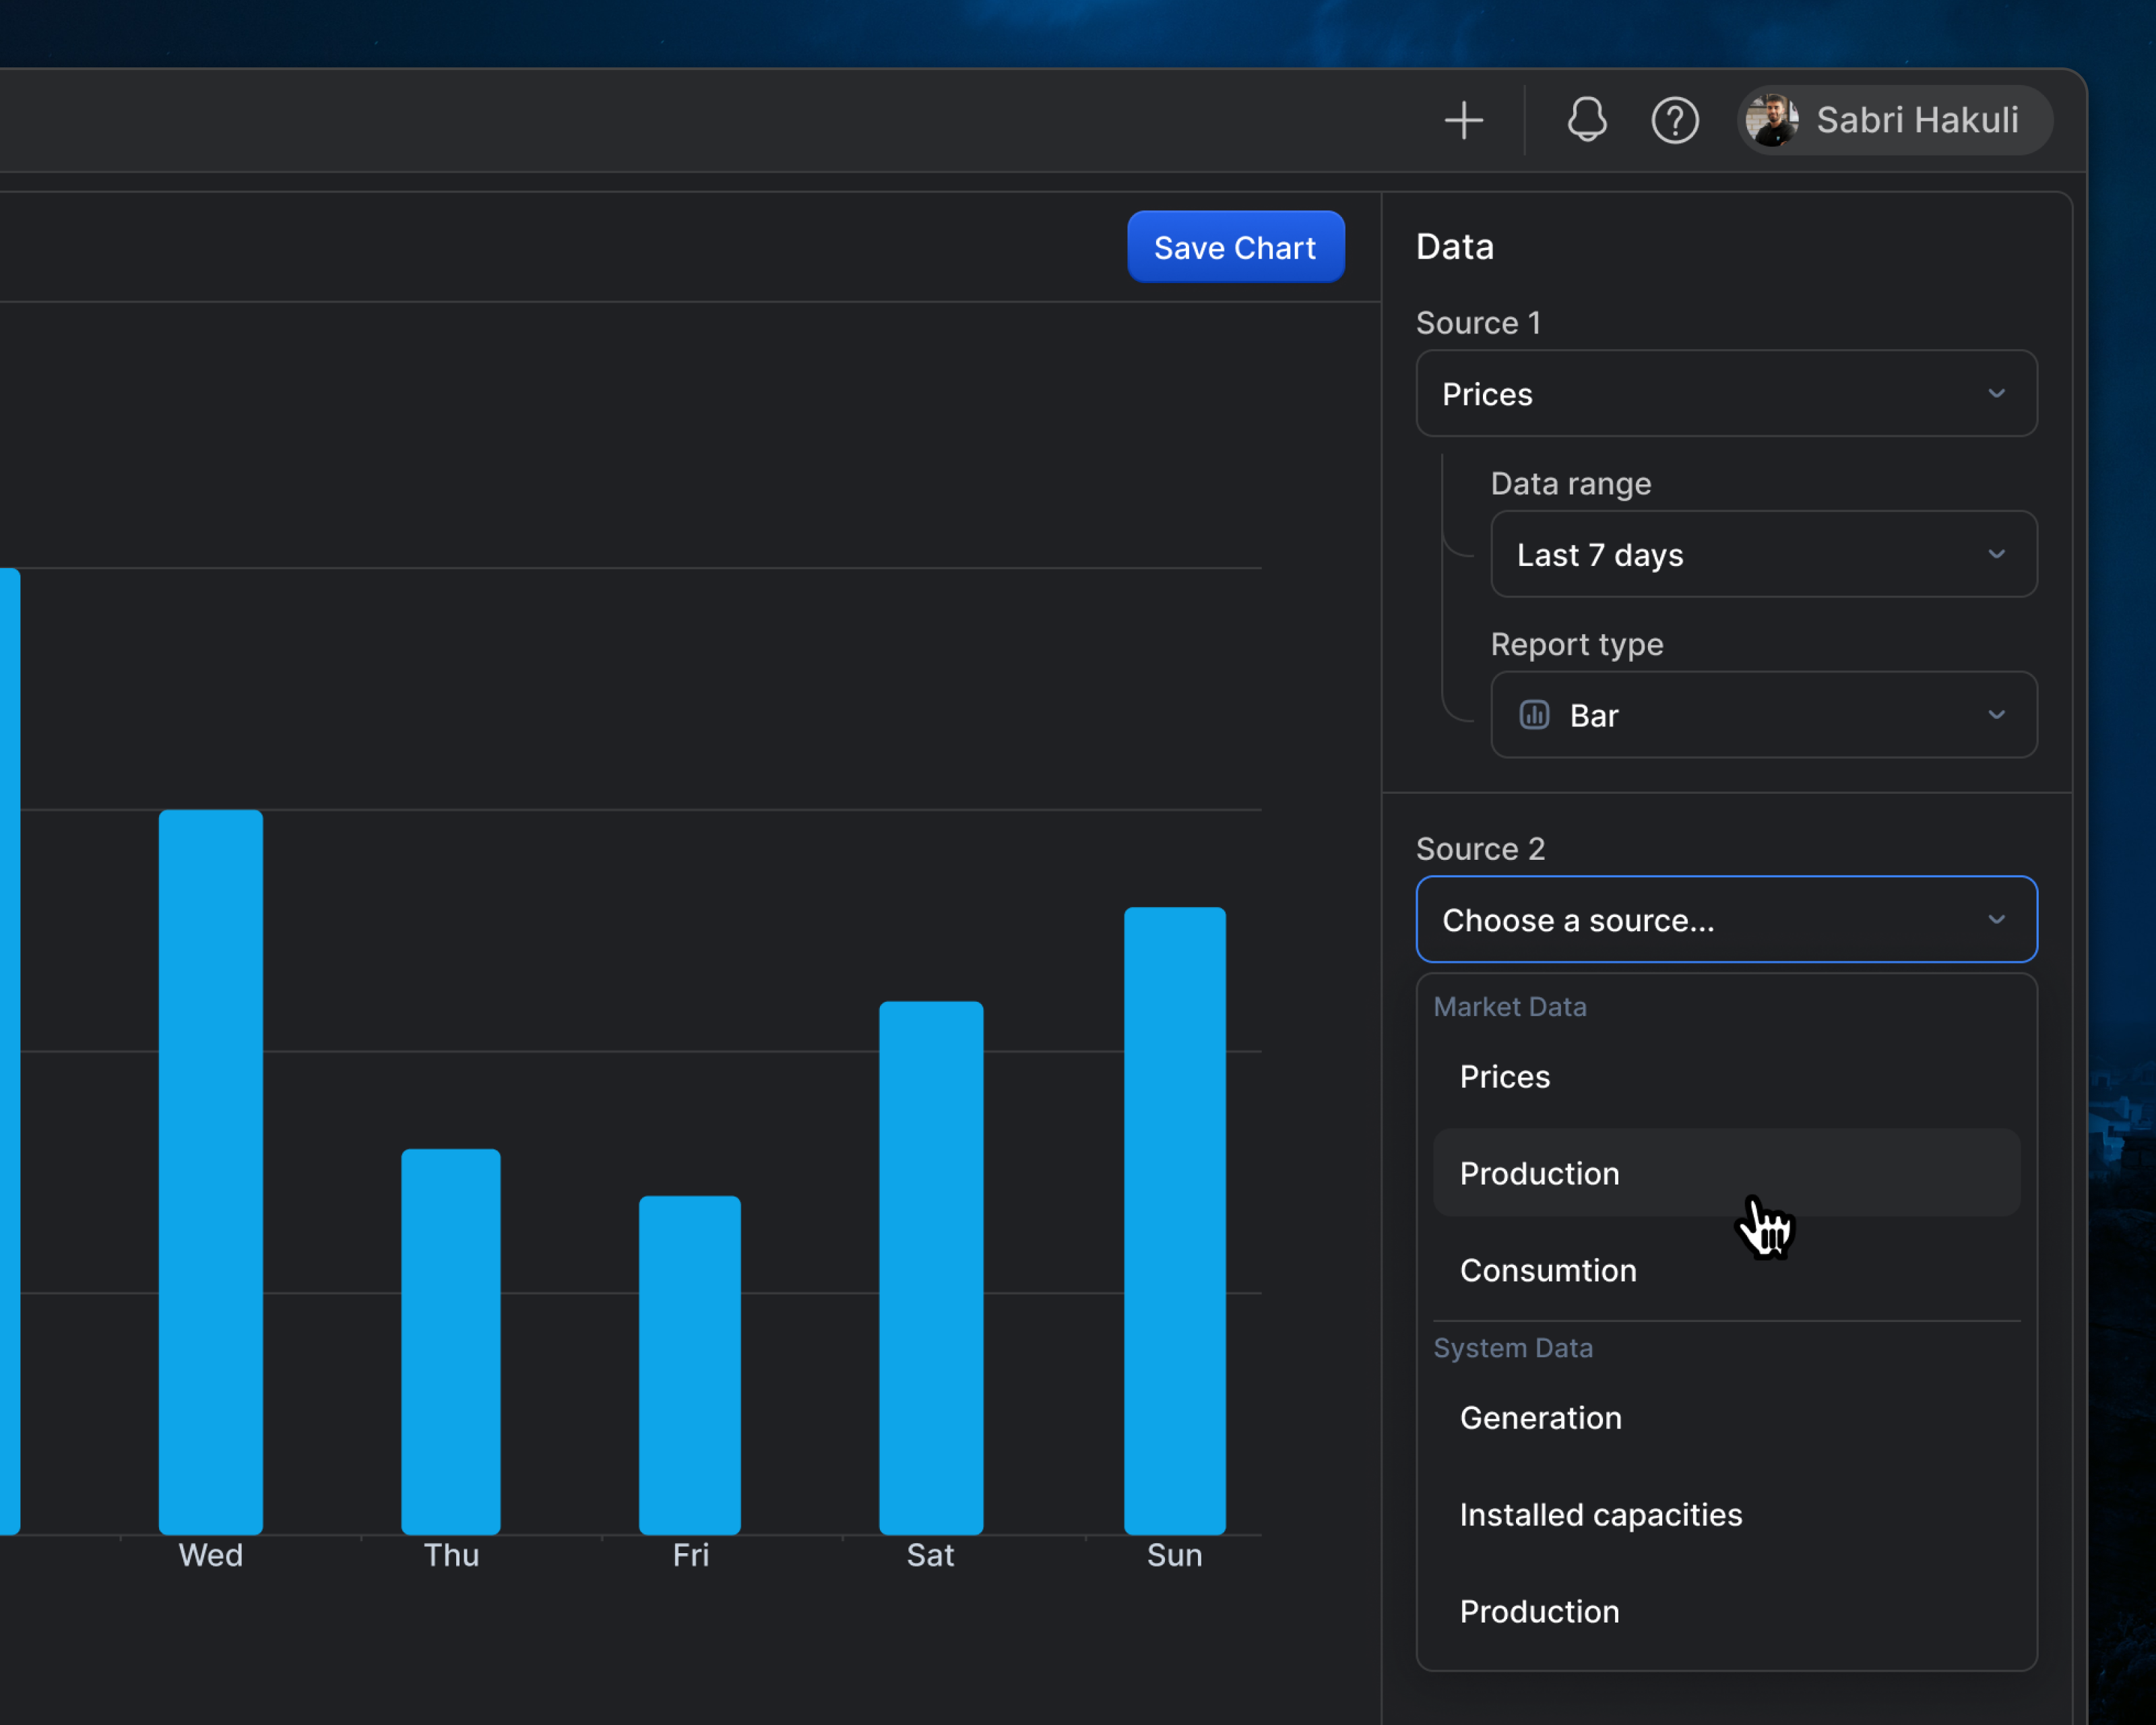Choose Generation under System Data
Viewport: 2156px width, 1725px height.
1540,1417
